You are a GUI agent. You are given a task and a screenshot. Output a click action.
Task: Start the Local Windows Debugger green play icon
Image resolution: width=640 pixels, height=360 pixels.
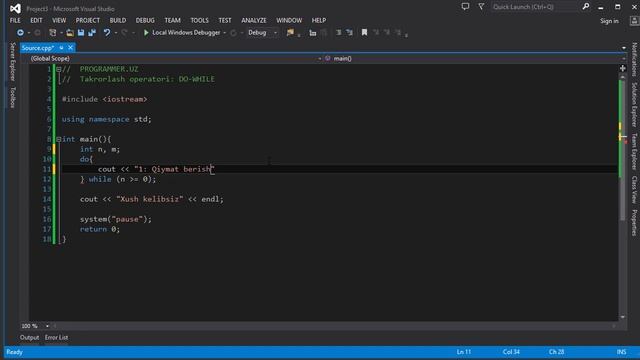pyautogui.click(x=146, y=33)
